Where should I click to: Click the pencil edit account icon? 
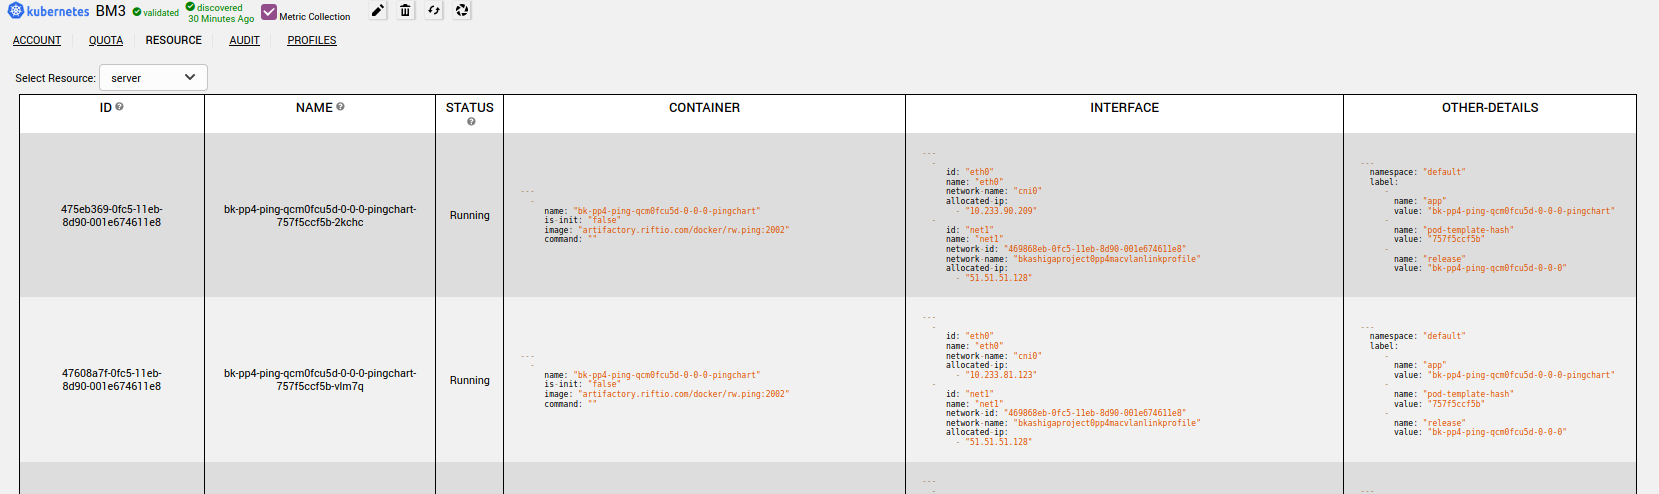(377, 11)
